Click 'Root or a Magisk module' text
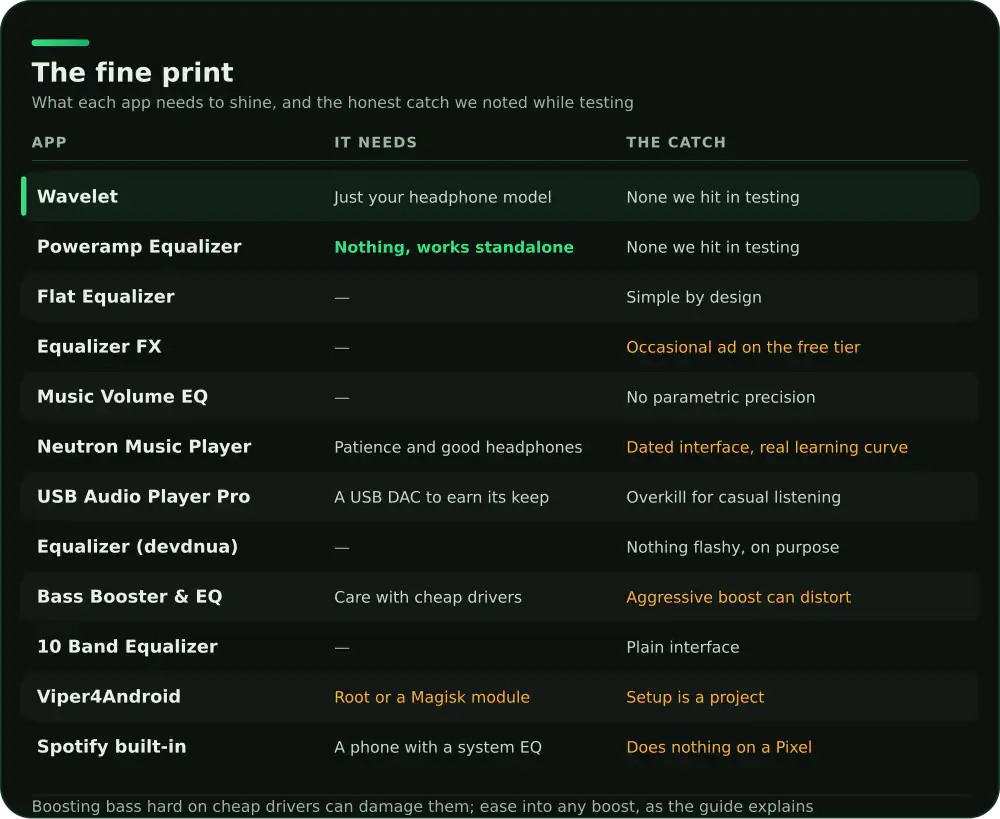 coord(432,697)
